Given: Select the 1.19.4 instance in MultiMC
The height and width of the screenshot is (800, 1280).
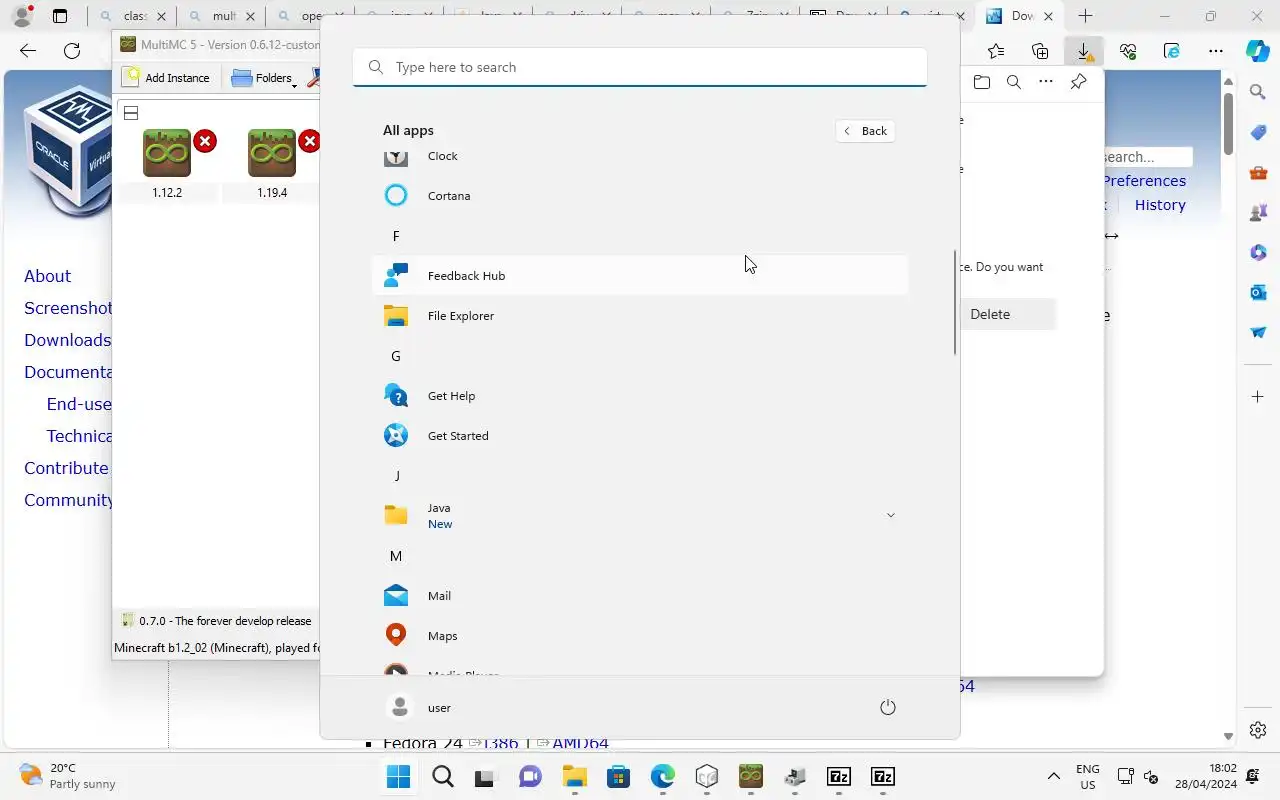Looking at the screenshot, I should tap(272, 164).
